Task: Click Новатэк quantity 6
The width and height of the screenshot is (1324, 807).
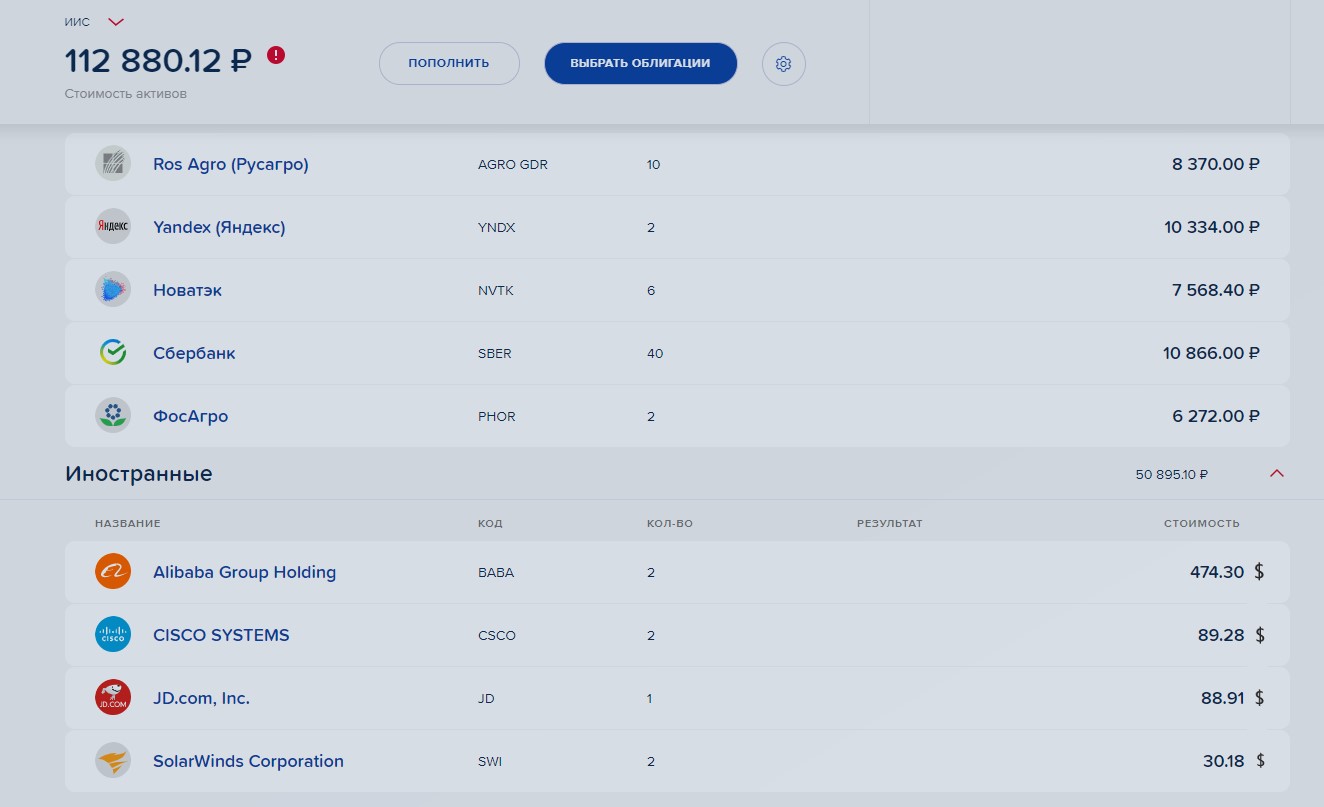Action: tap(651, 290)
